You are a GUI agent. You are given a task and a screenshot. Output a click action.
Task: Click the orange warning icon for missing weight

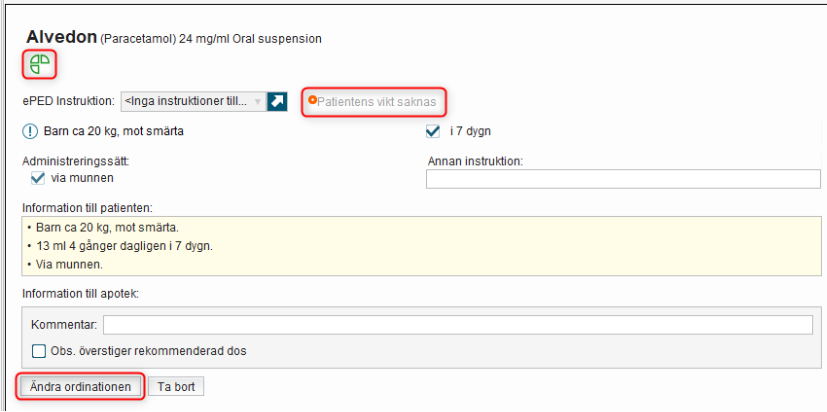tap(312, 101)
